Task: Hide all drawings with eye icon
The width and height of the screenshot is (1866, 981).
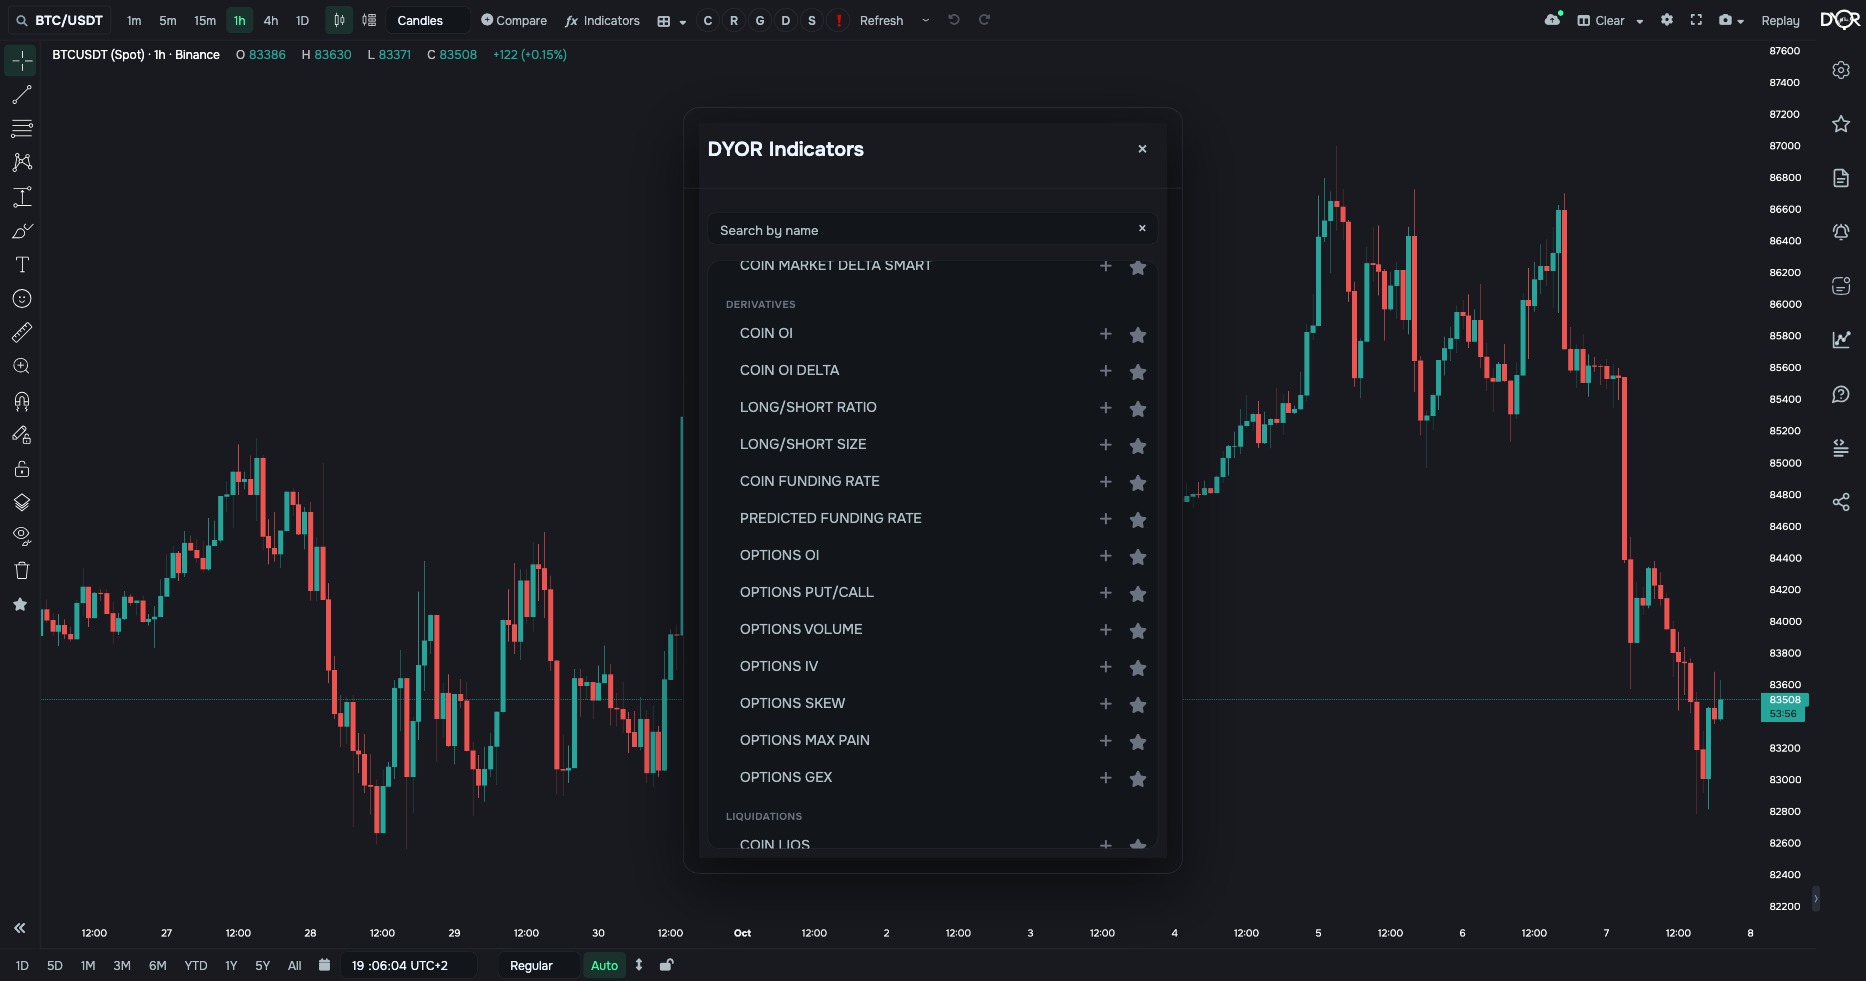Action: (21, 536)
